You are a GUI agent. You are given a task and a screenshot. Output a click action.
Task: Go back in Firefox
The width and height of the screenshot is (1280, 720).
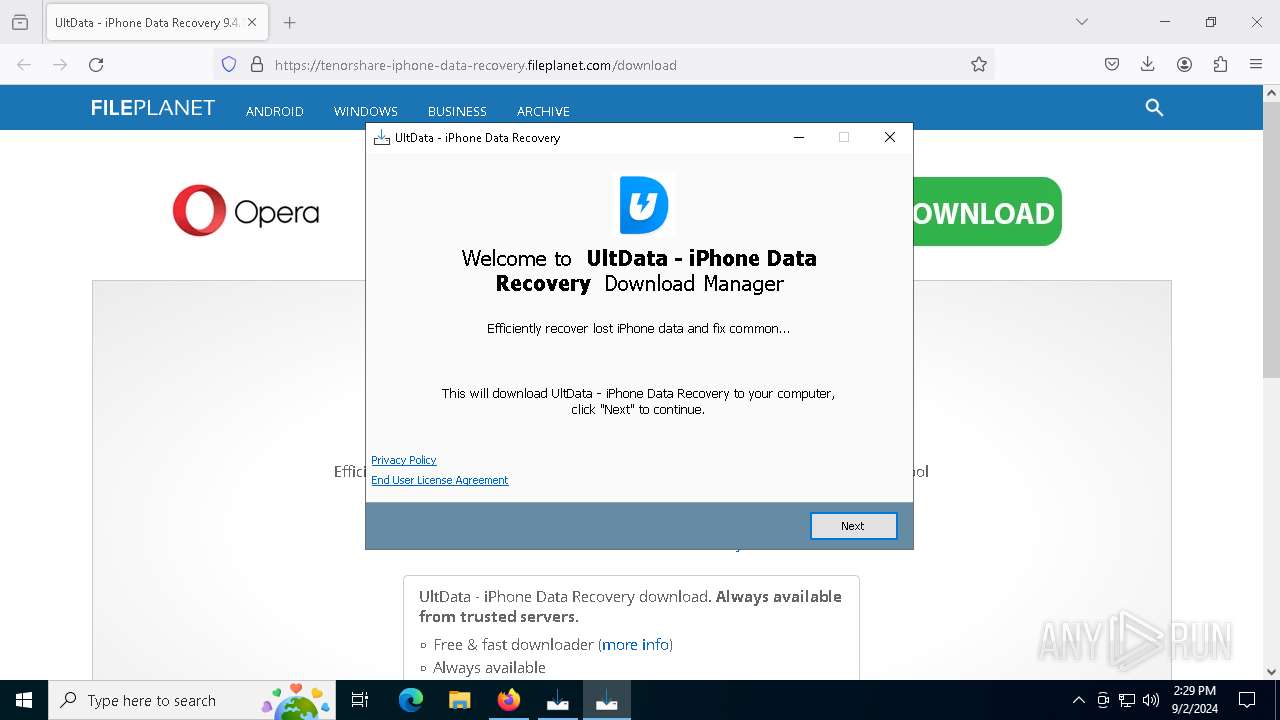tap(24, 65)
